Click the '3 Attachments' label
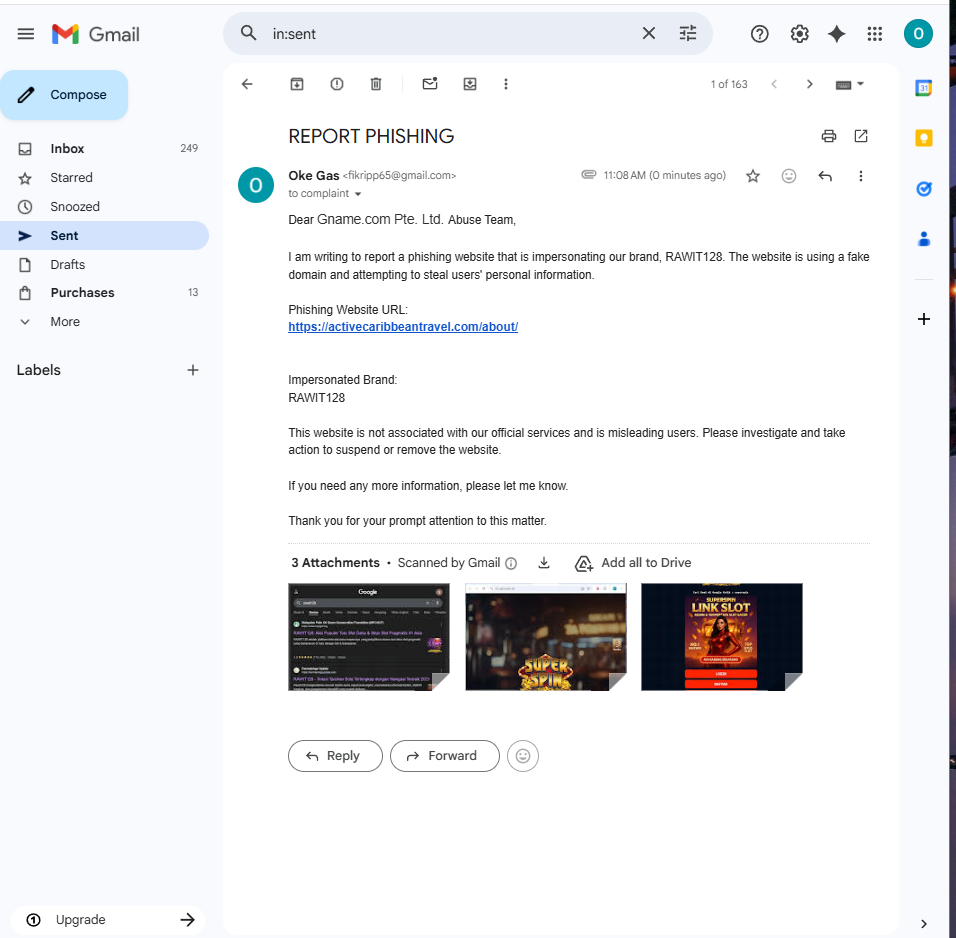This screenshot has width=956, height=938. pyautogui.click(x=335, y=563)
